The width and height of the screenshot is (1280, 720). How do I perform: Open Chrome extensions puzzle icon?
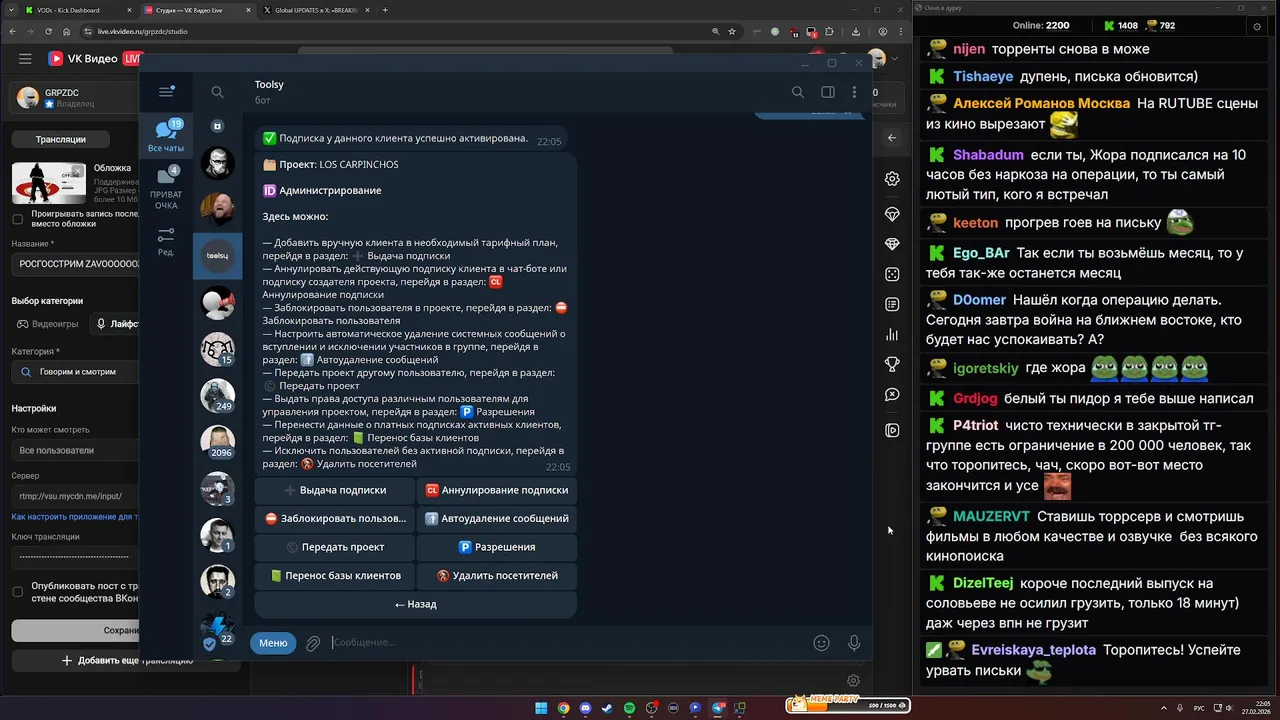tap(829, 31)
